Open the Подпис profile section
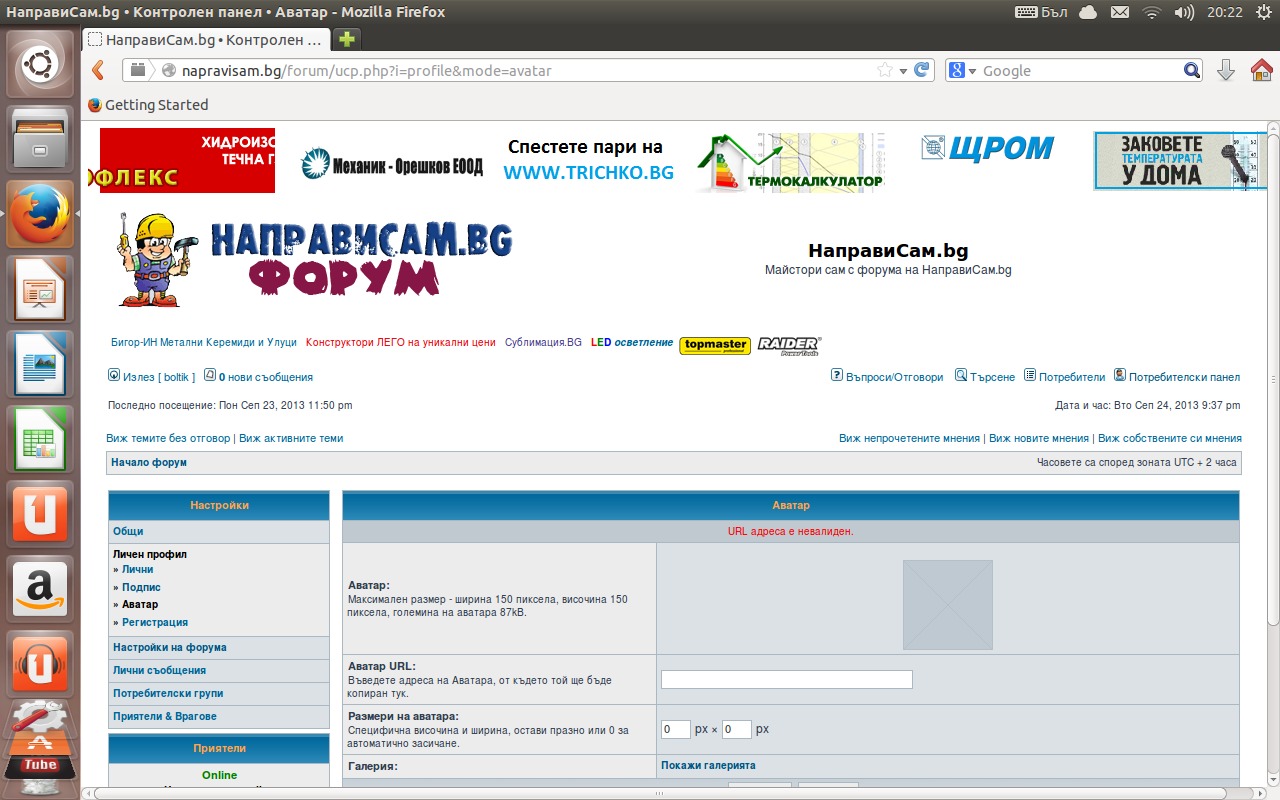This screenshot has width=1280, height=800. [141, 587]
